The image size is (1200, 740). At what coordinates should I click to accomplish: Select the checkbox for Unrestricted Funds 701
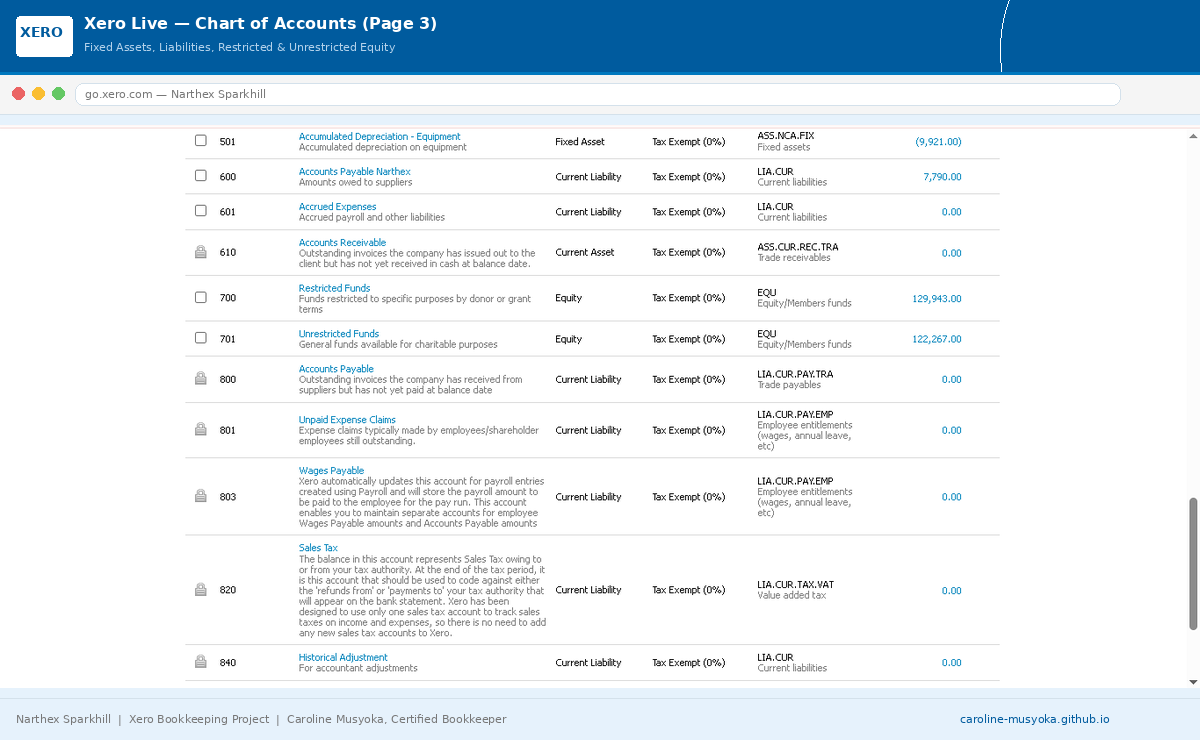tap(200, 338)
